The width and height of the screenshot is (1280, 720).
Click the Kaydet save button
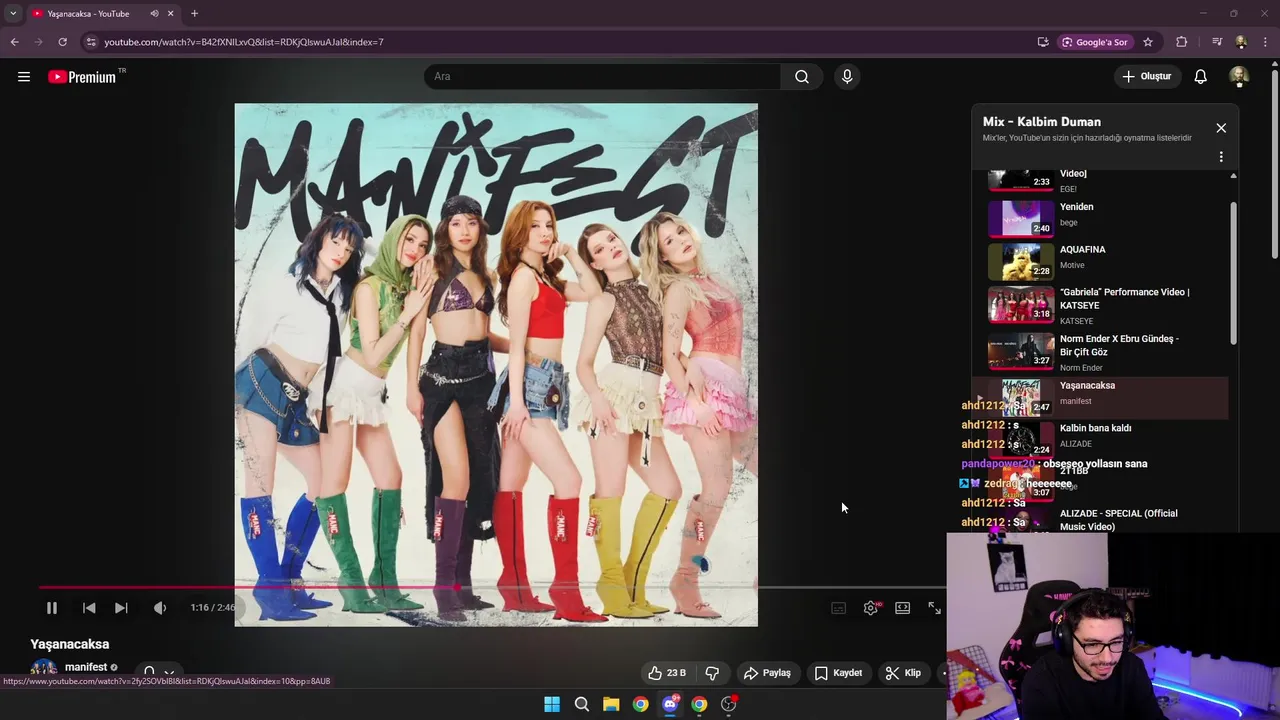[838, 673]
